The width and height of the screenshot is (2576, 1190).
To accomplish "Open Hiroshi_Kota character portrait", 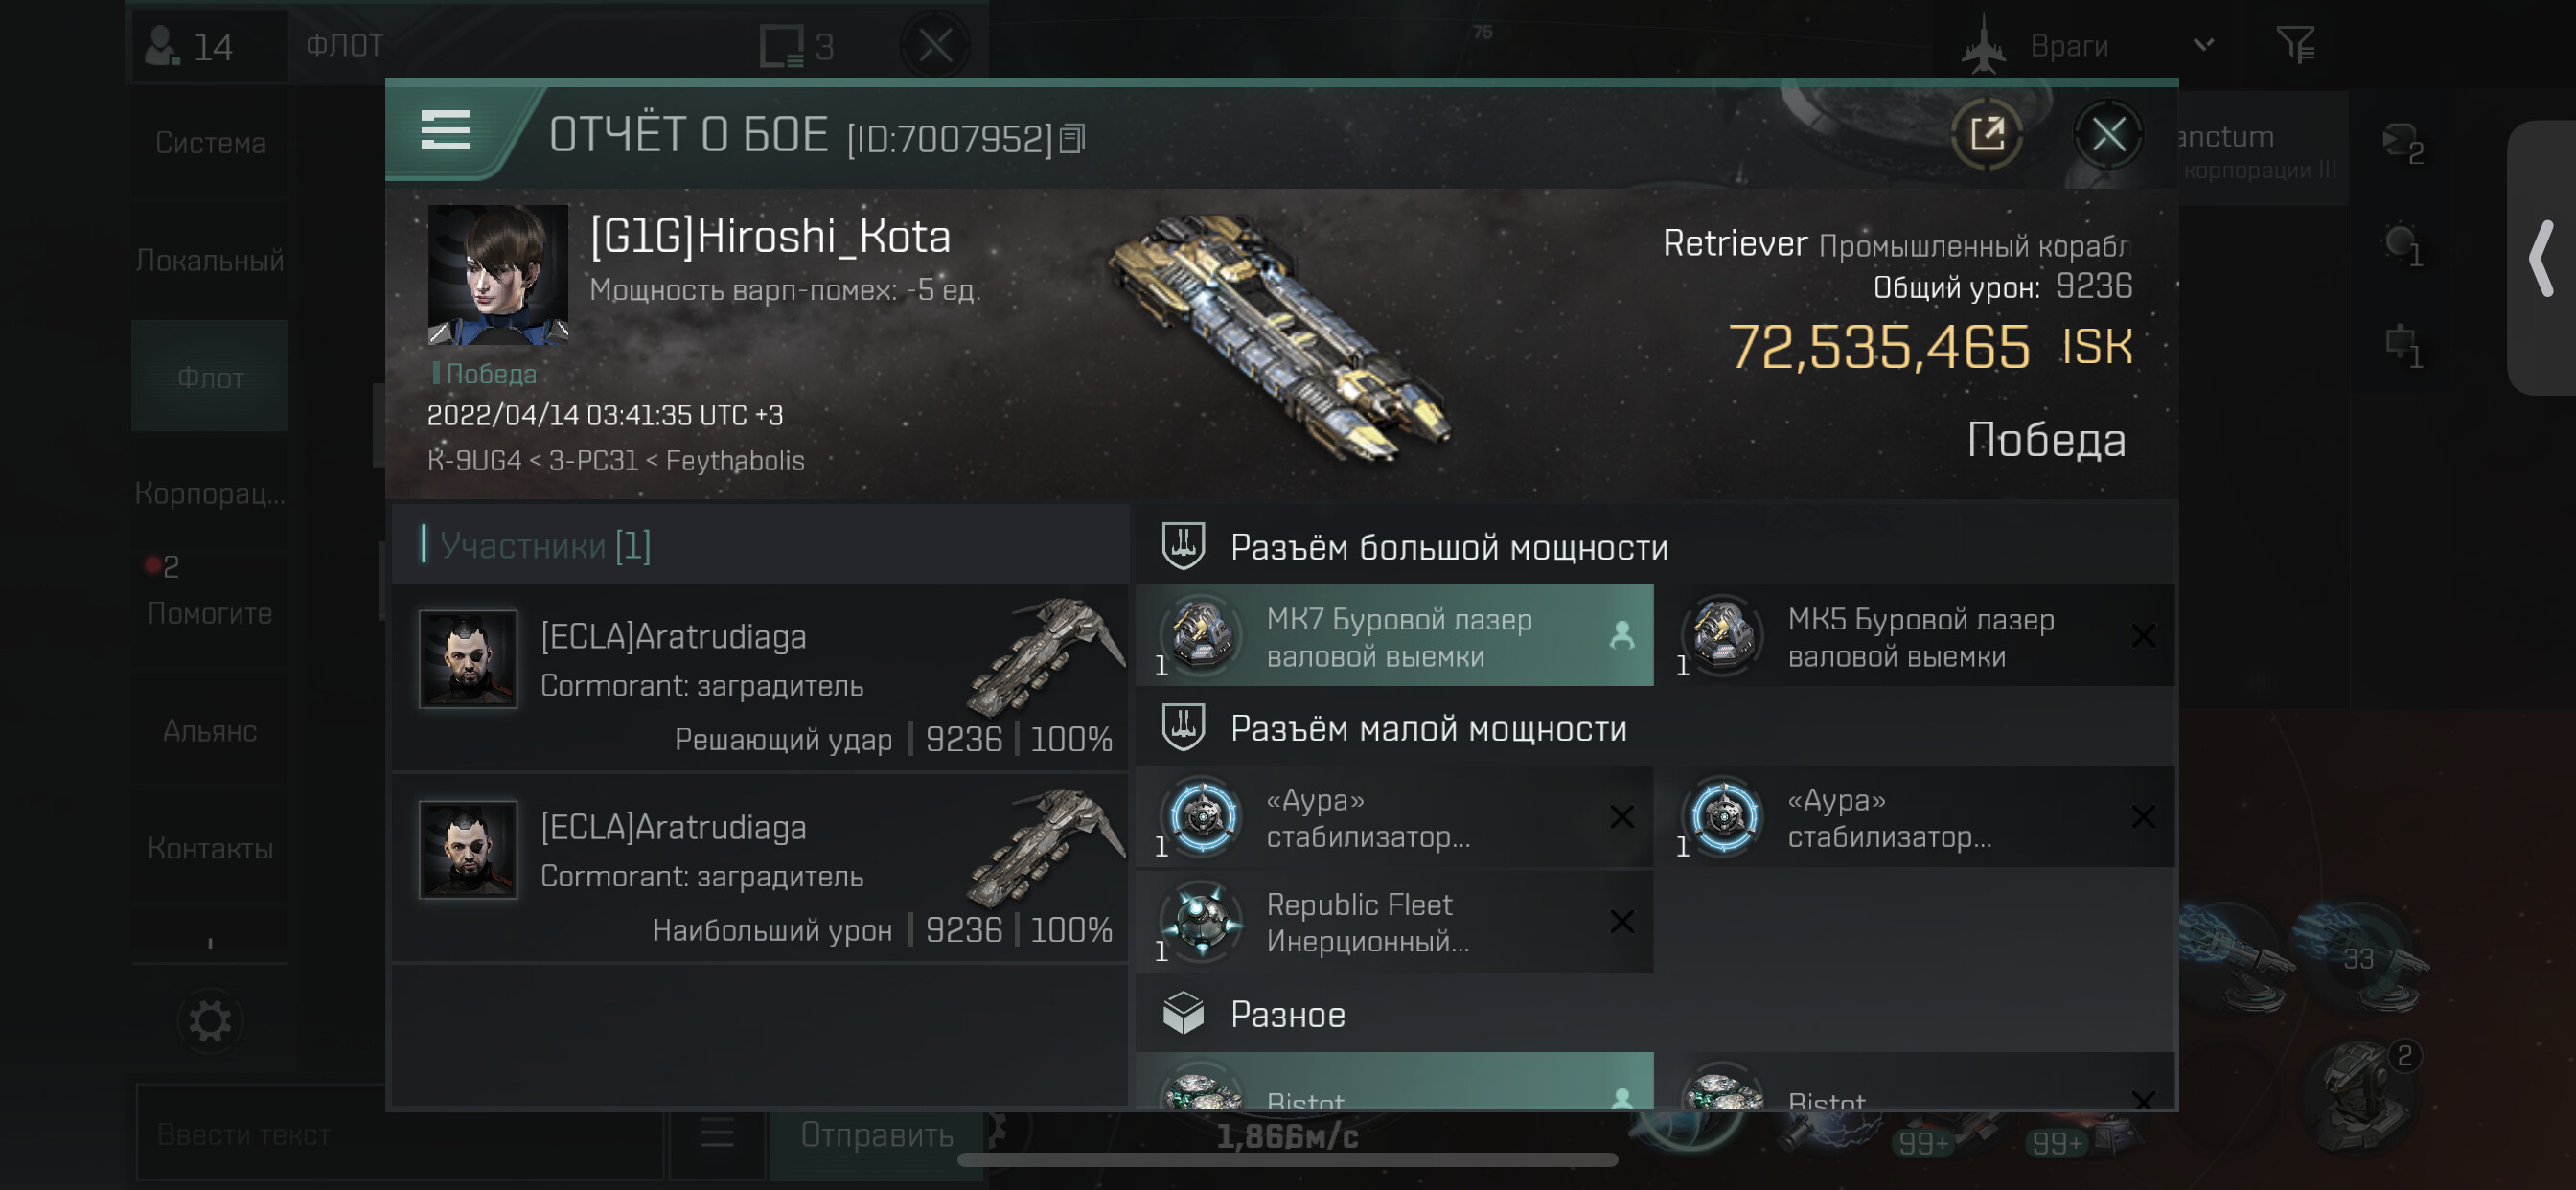I will click(498, 274).
